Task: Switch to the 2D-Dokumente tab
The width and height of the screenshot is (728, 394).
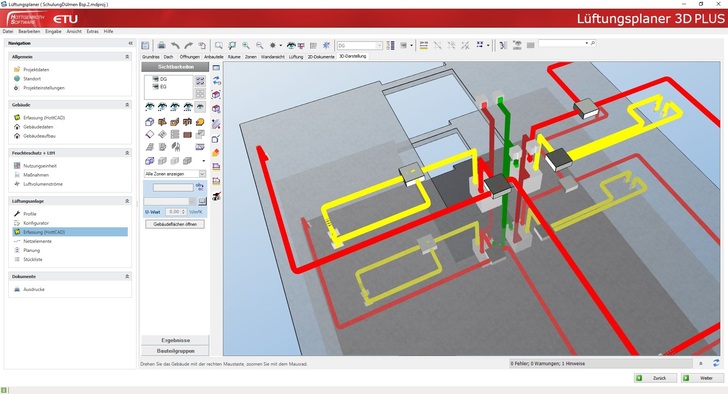Action: click(321, 57)
